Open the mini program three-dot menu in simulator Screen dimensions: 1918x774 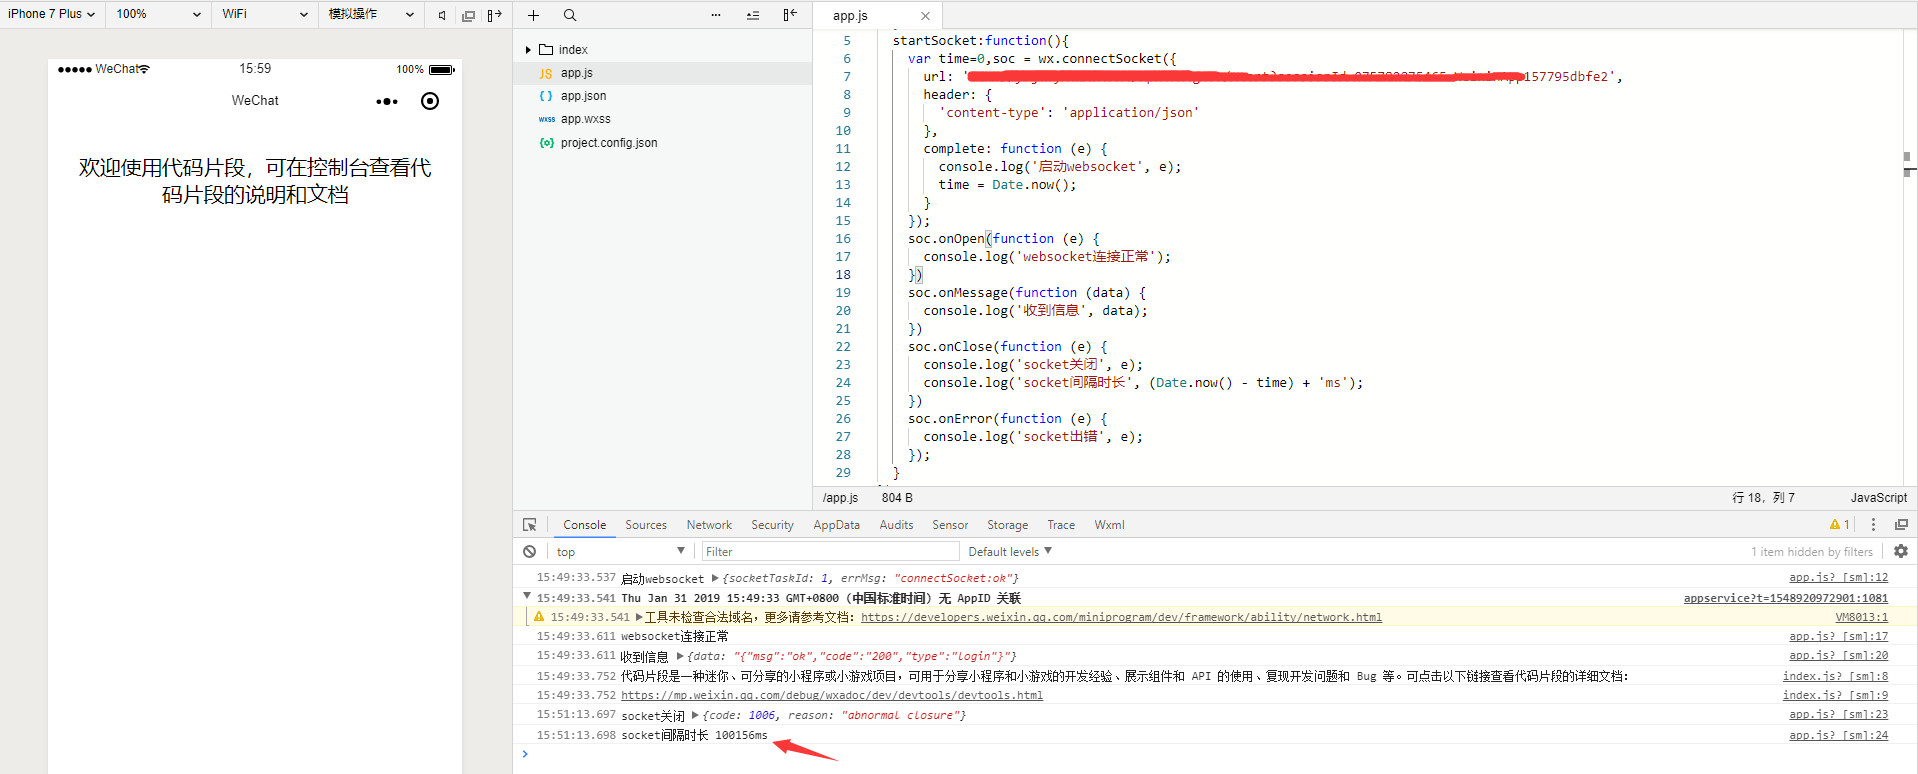pyautogui.click(x=387, y=101)
